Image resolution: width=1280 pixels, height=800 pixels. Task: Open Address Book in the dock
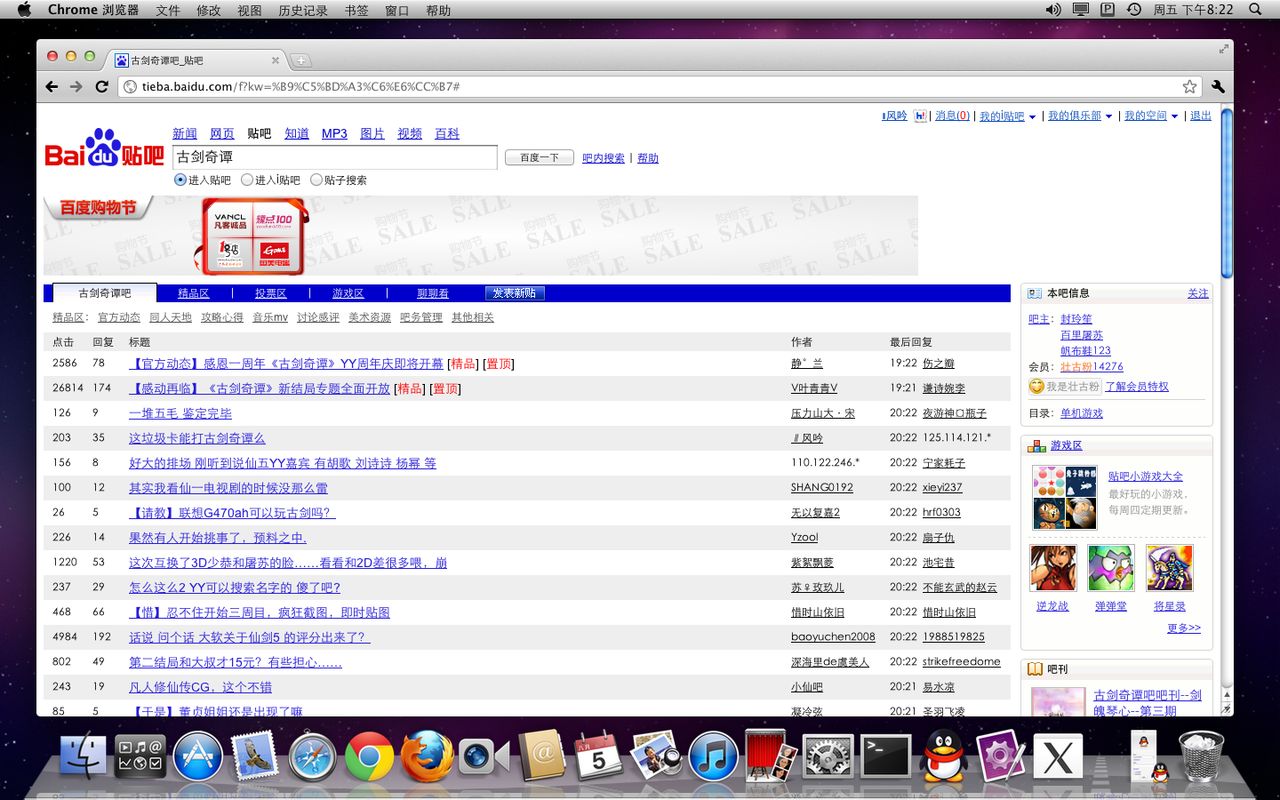tap(541, 756)
